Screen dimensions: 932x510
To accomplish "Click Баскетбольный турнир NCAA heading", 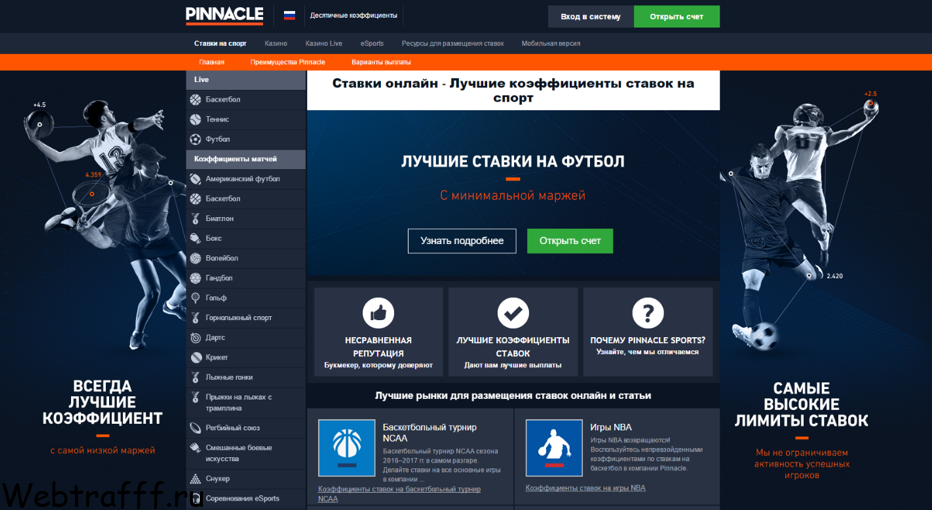I will click(x=430, y=432).
